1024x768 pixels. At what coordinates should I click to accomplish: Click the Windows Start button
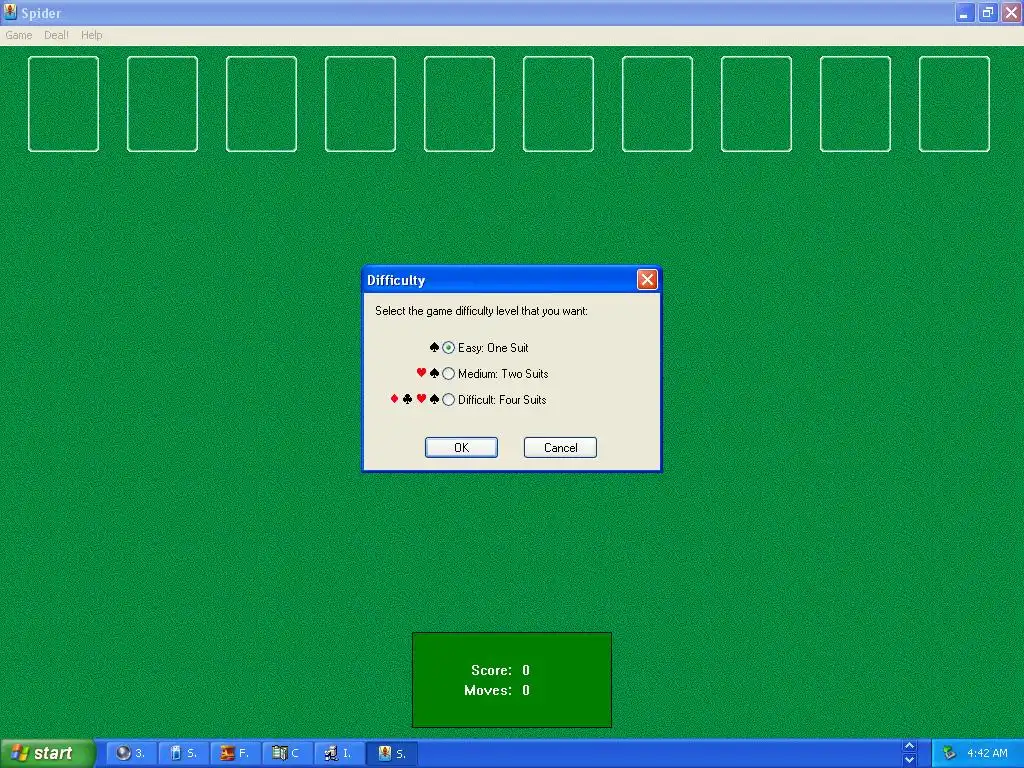tap(46, 754)
